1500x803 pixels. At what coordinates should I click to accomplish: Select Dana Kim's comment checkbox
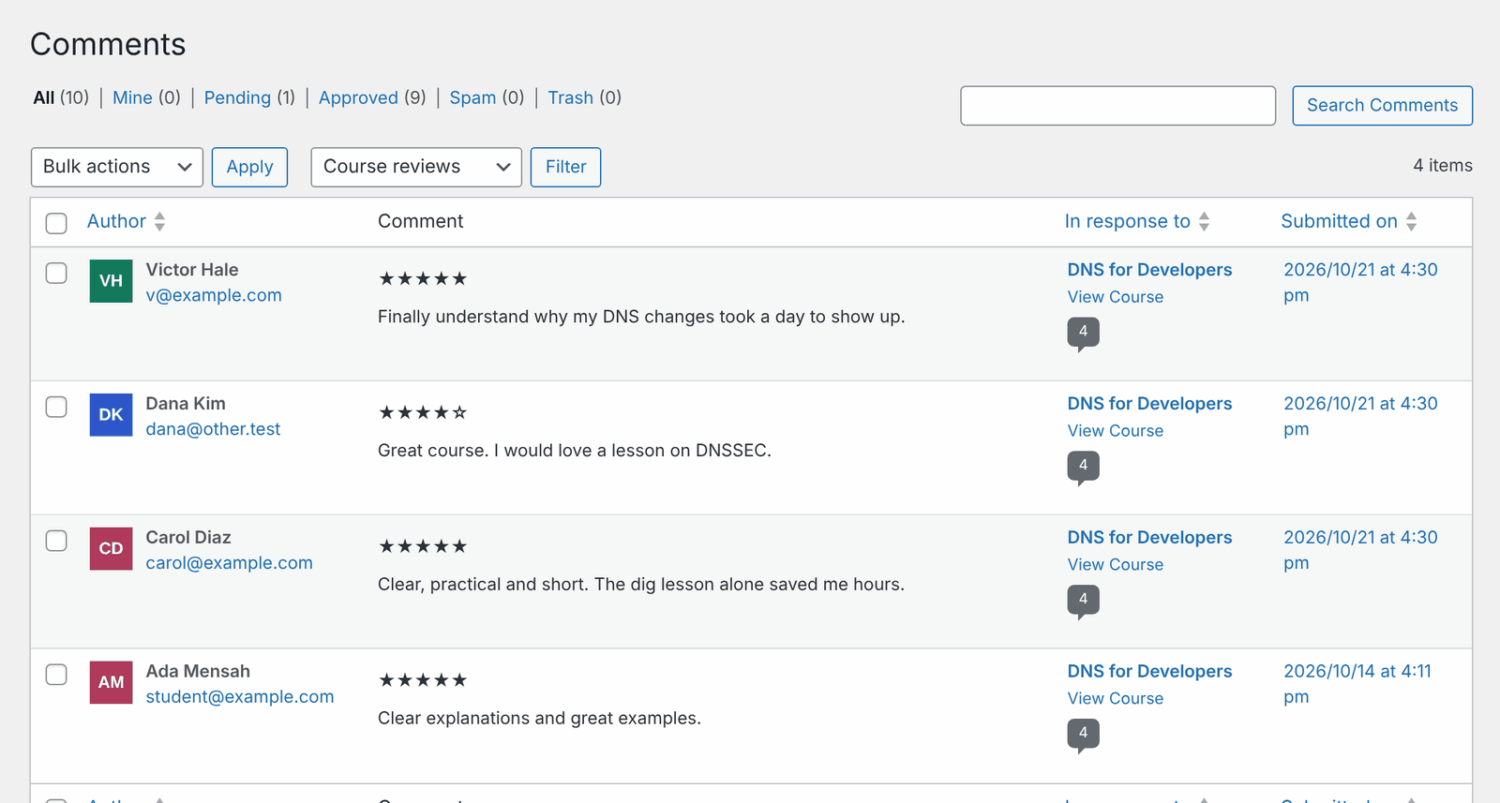[x=57, y=406]
